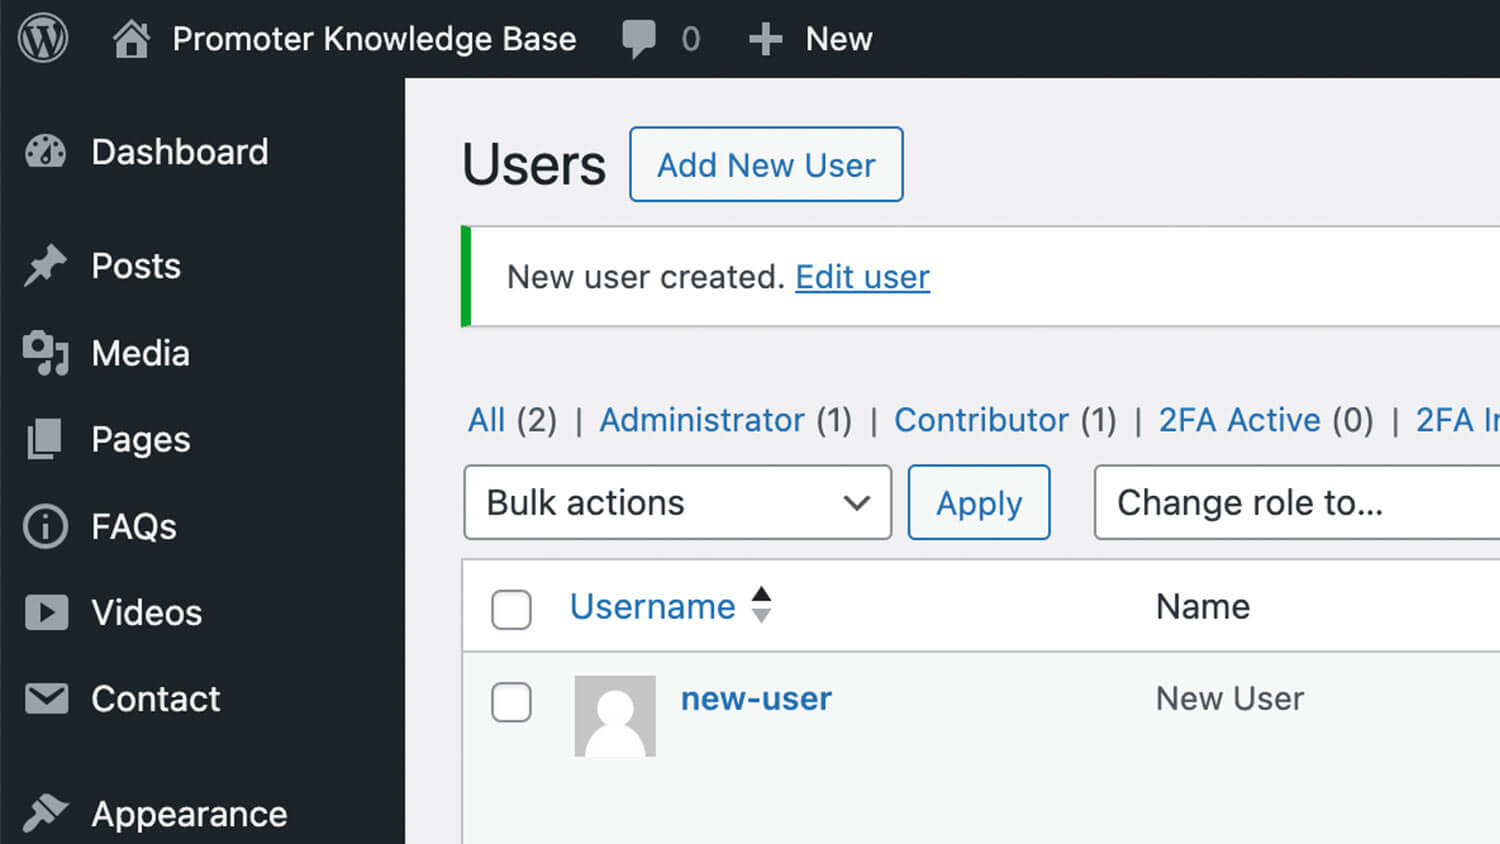Click the Videos play icon
1500x844 pixels.
pos(46,612)
